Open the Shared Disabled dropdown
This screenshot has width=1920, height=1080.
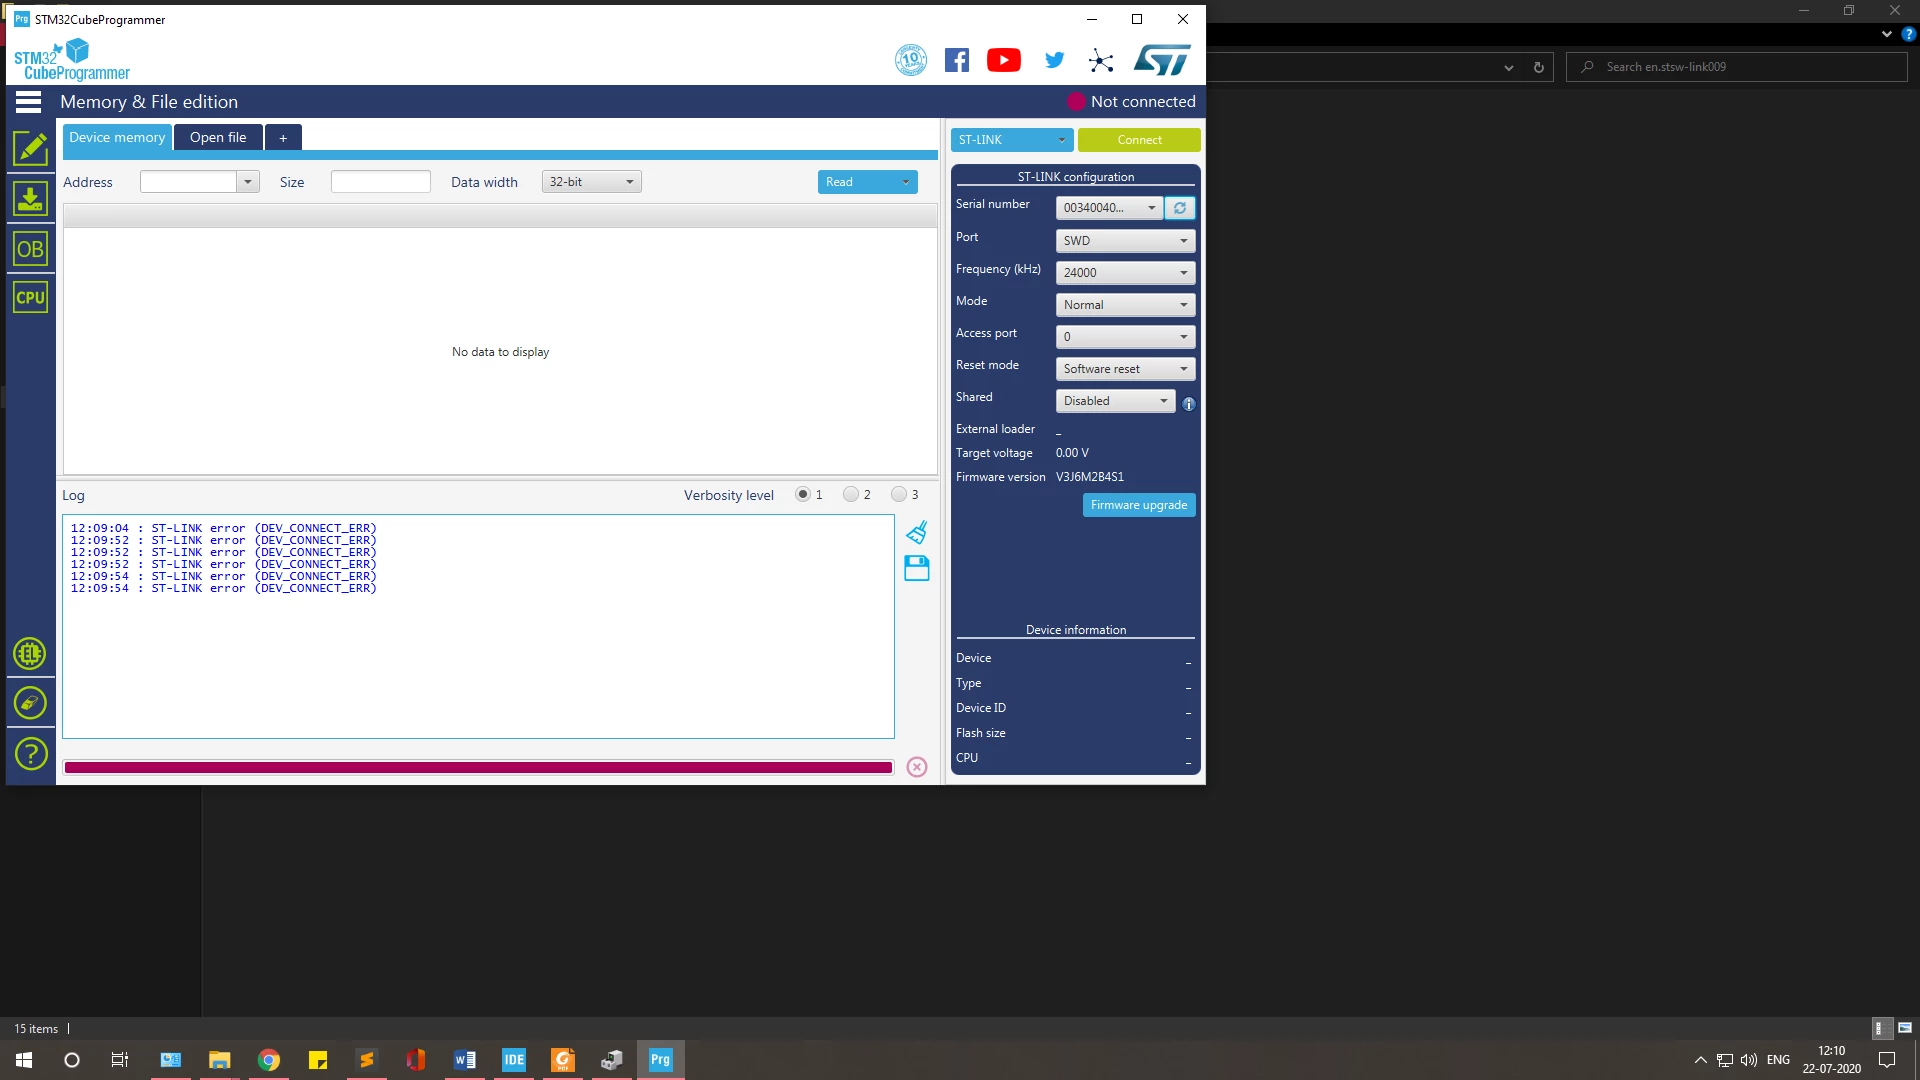coord(1115,401)
